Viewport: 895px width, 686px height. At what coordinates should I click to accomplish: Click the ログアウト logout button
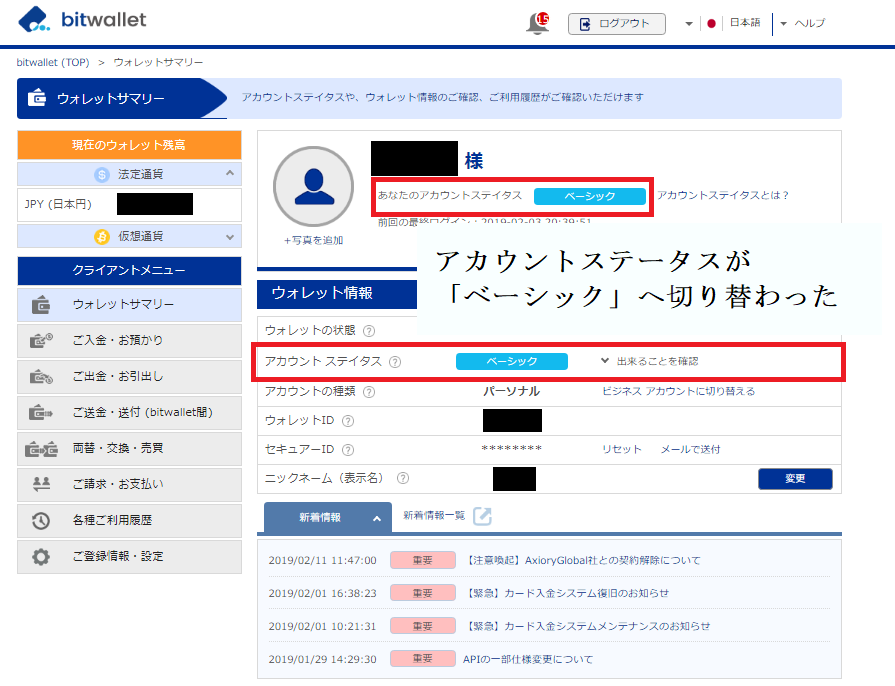[616, 23]
